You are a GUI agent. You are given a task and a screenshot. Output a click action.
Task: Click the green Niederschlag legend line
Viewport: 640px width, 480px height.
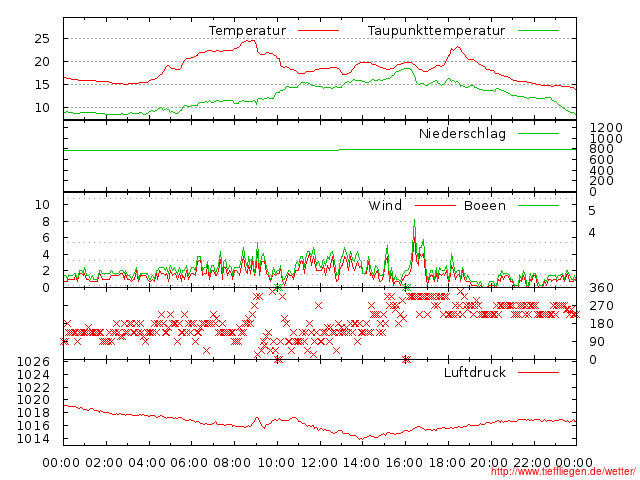pos(538,133)
